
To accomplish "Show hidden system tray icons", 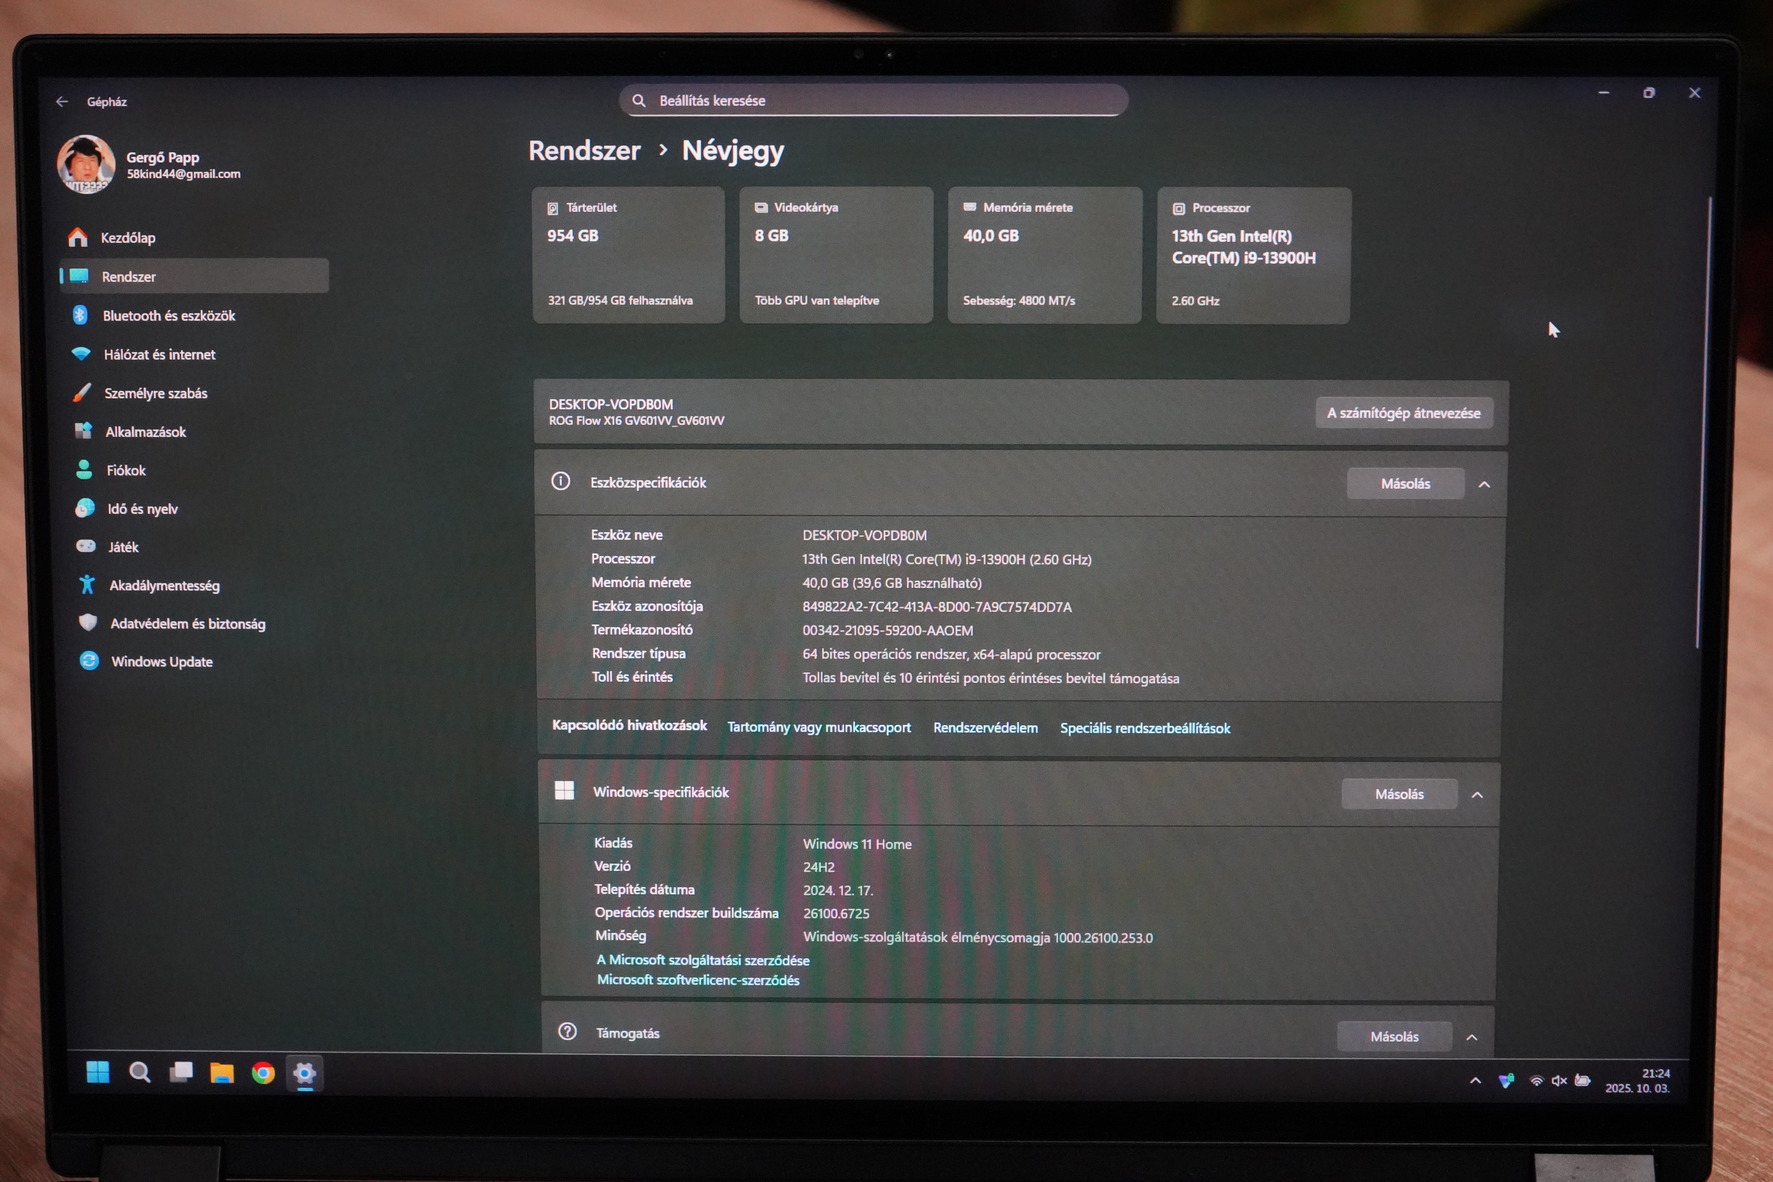I will (x=1475, y=1081).
